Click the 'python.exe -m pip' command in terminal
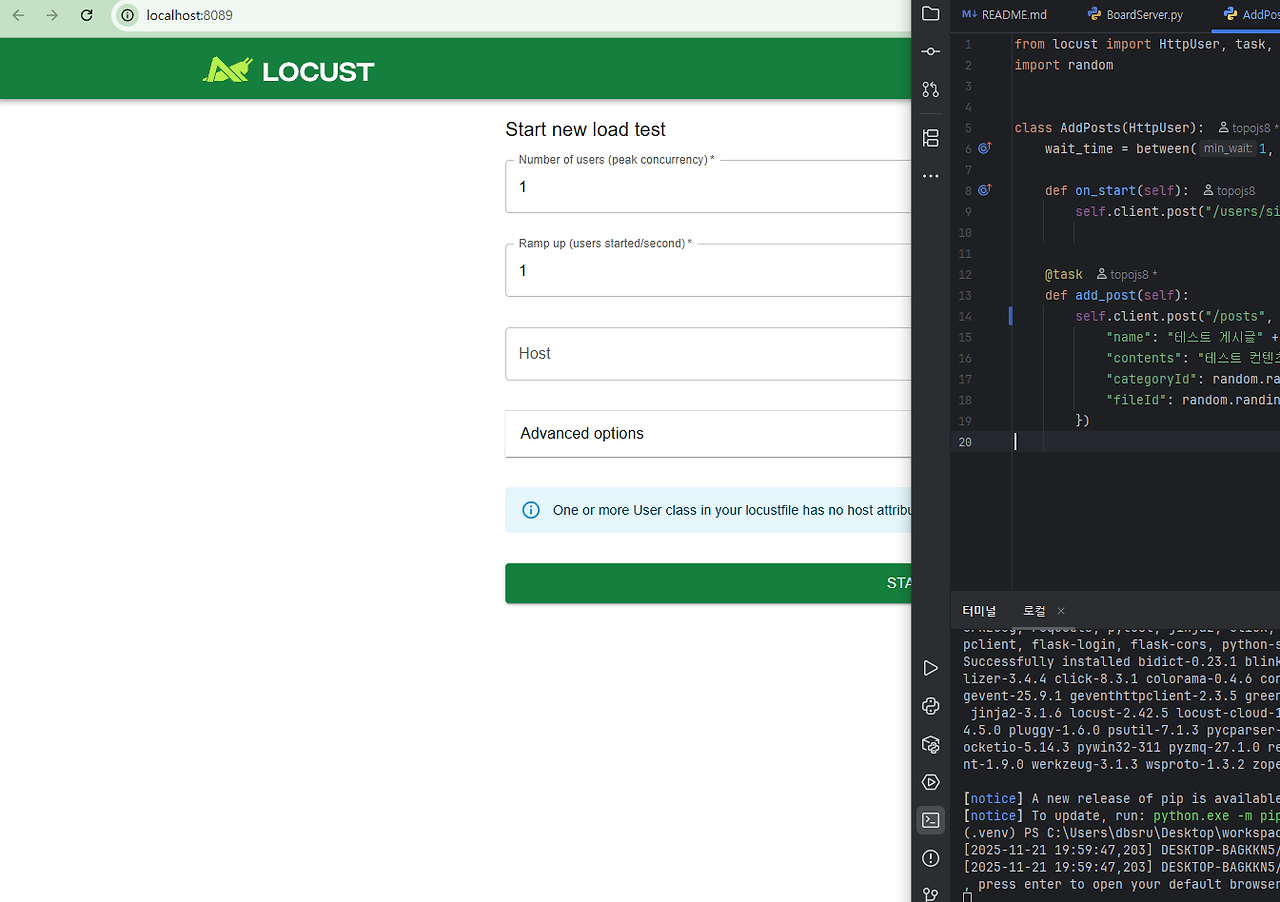This screenshot has height=902, width=1280. click(1216, 816)
